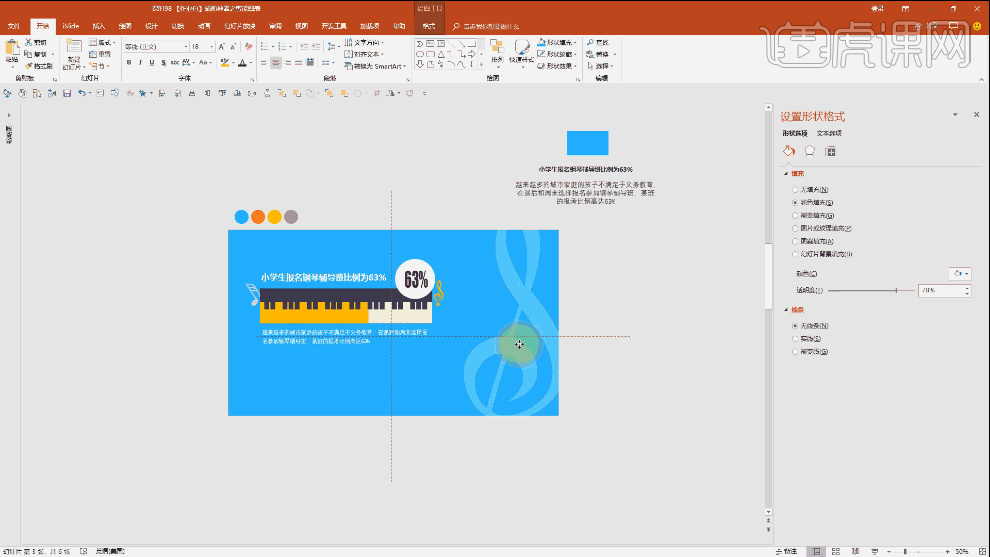The width and height of the screenshot is (990, 557).
Task: Open the Fill & Line tab icon
Action: (x=788, y=151)
